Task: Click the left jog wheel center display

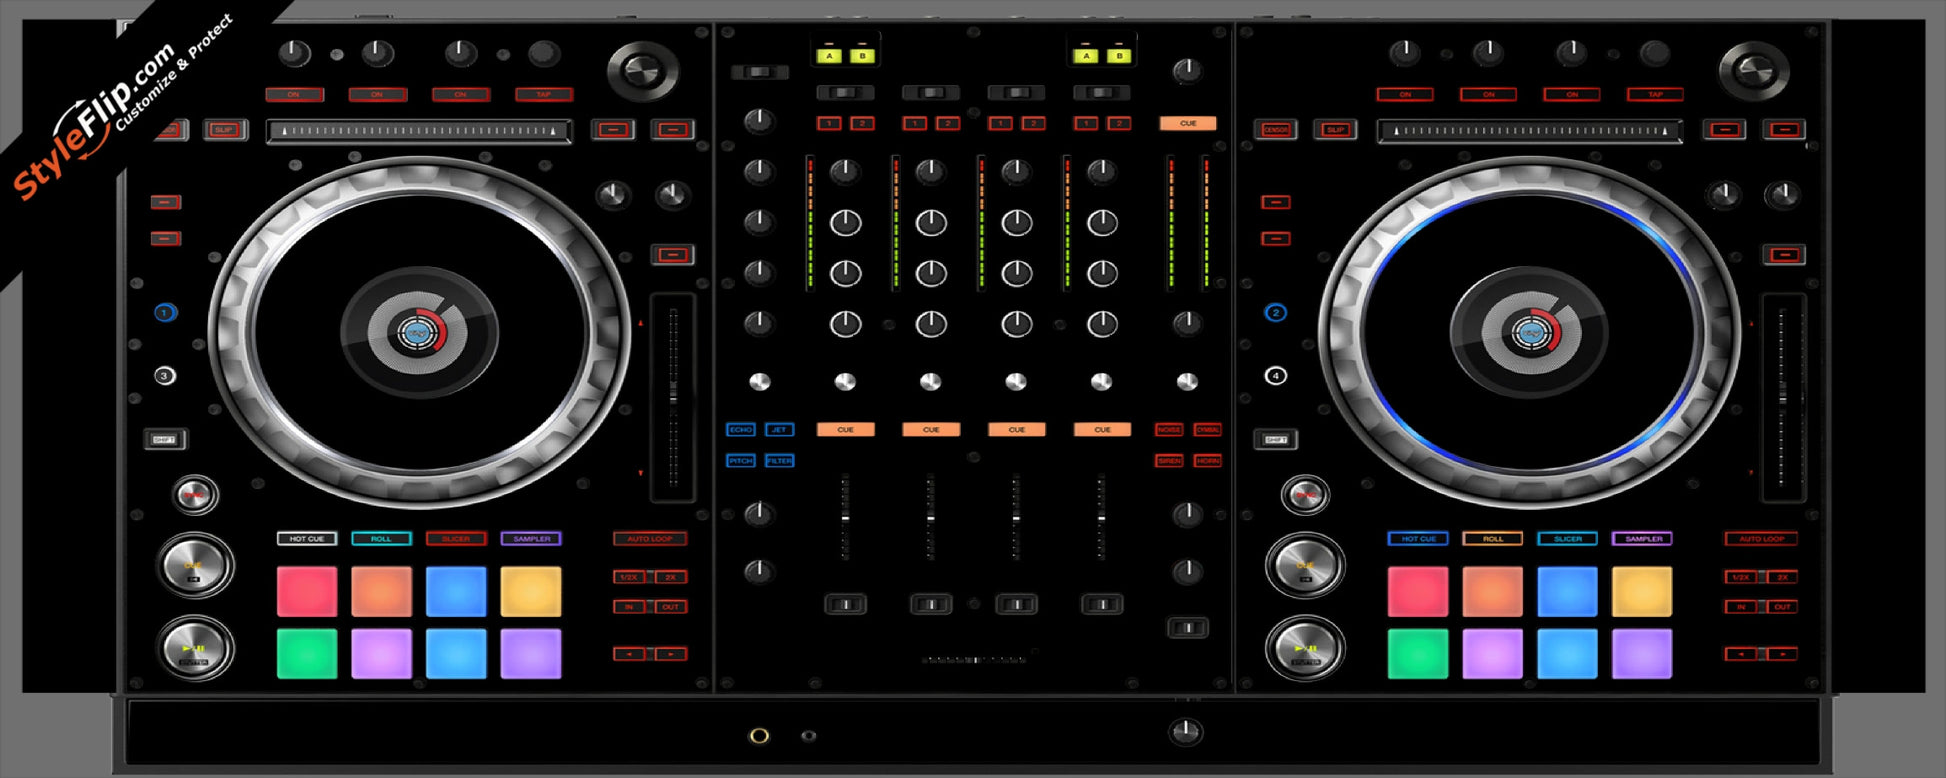Action: click(x=419, y=333)
